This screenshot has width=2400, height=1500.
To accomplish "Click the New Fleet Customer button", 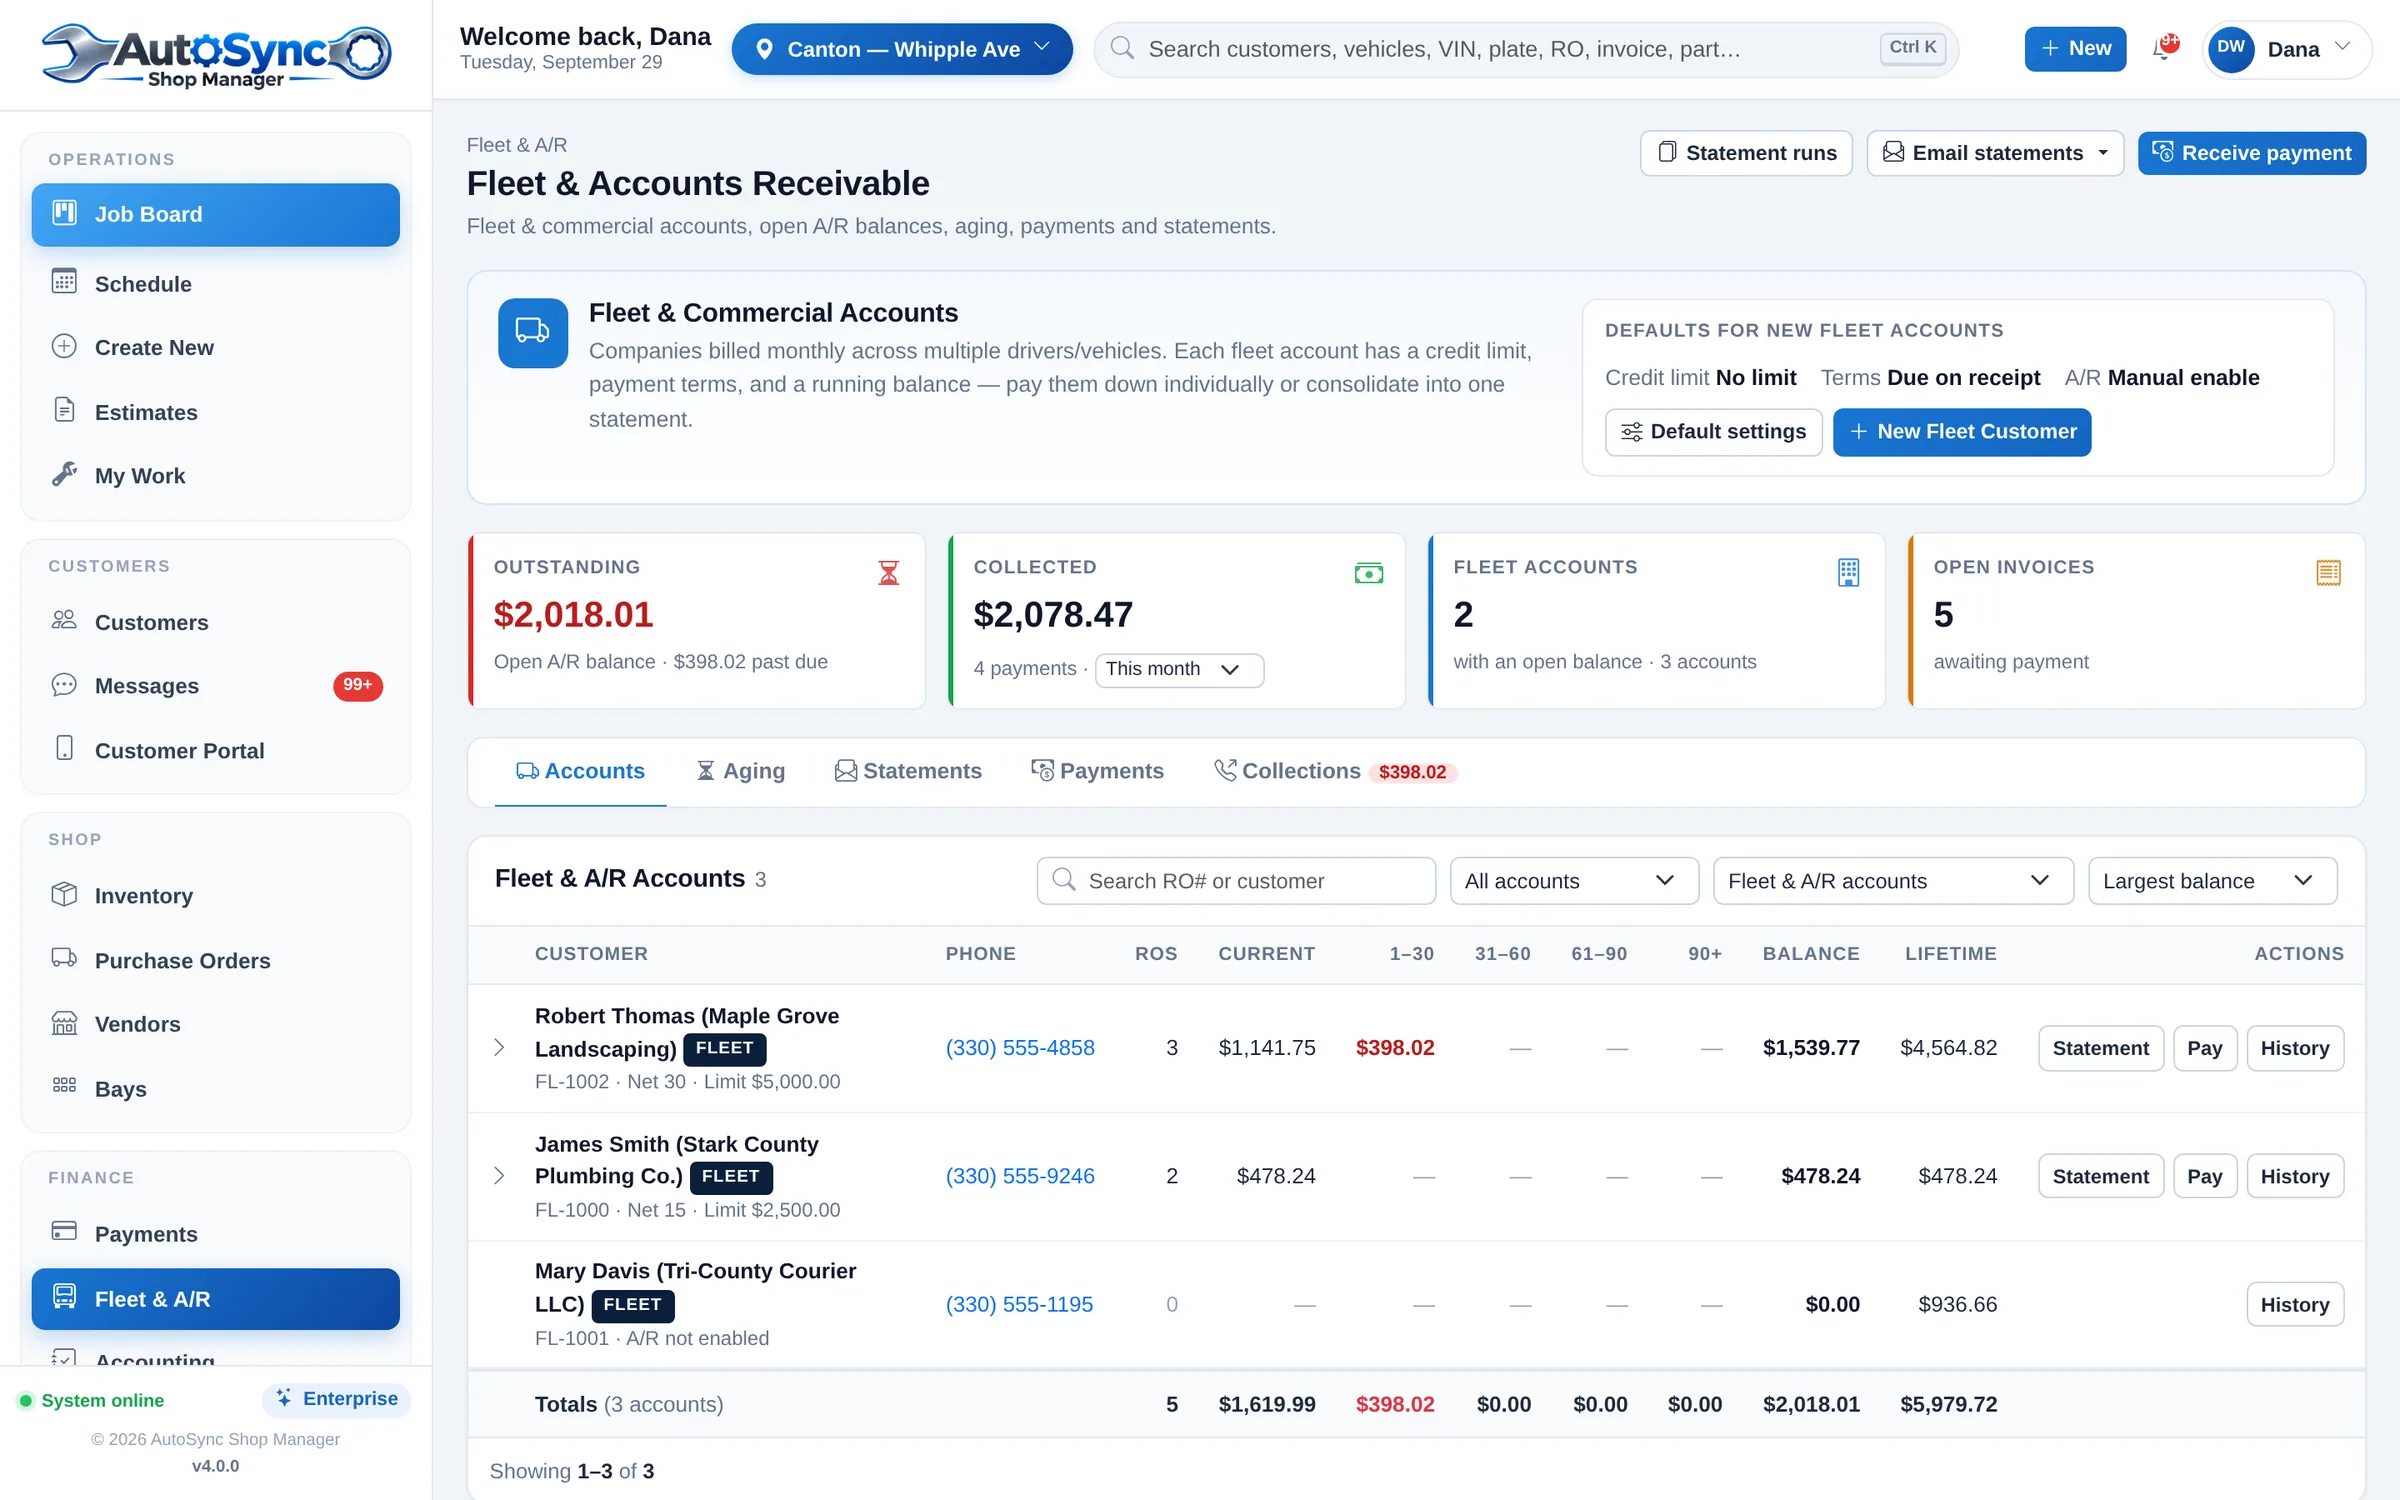I will coord(1962,432).
